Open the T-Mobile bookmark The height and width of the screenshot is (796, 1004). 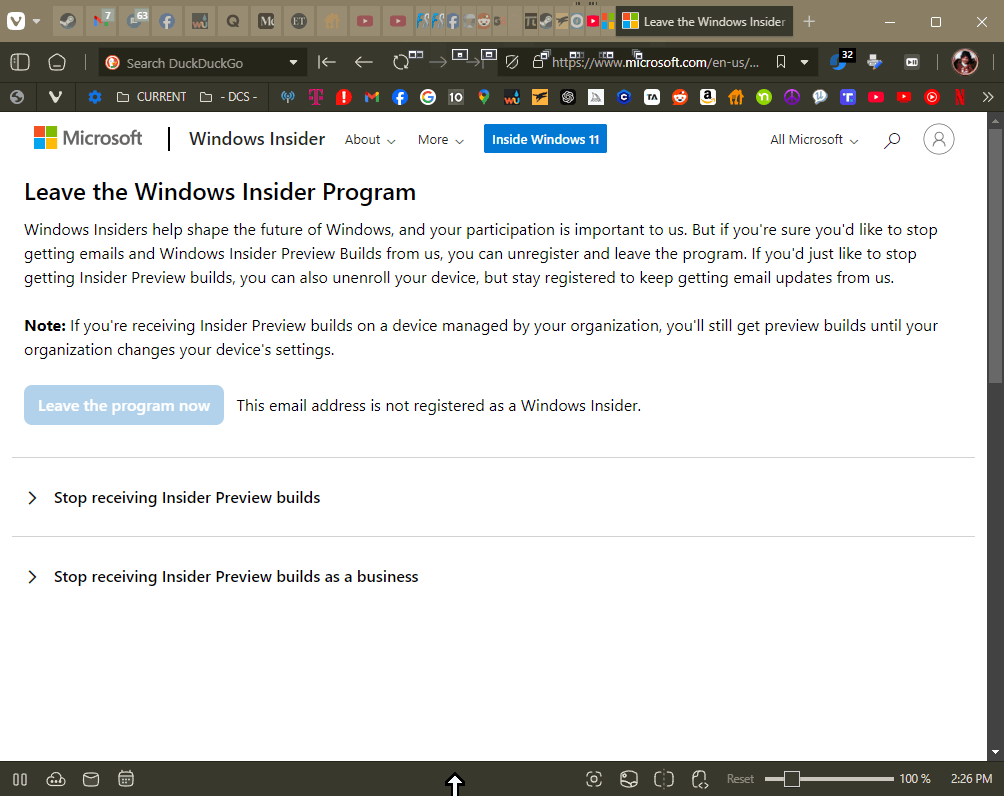point(316,97)
